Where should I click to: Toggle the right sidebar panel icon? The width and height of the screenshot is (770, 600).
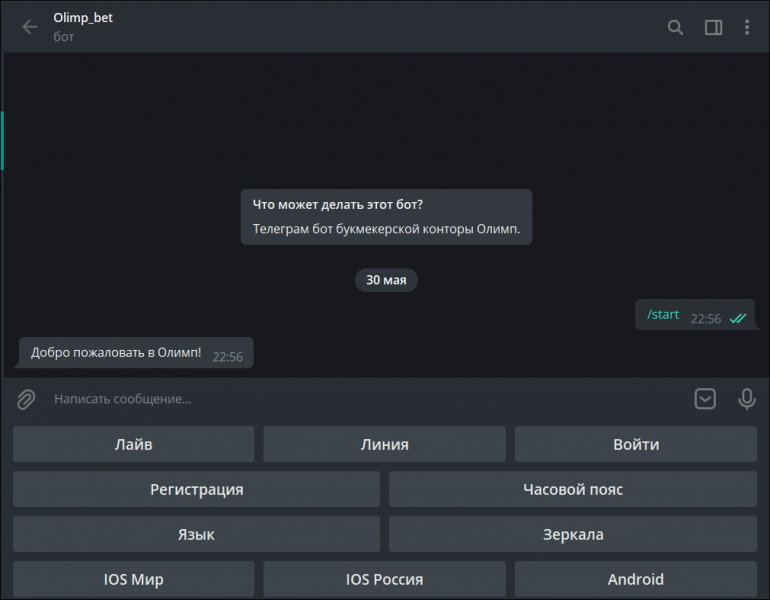click(x=714, y=27)
